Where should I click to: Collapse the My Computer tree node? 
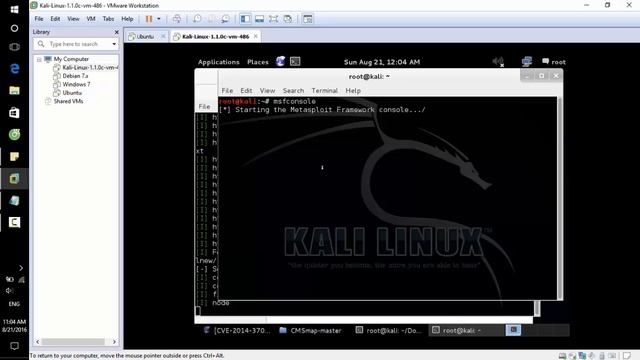tap(39, 59)
